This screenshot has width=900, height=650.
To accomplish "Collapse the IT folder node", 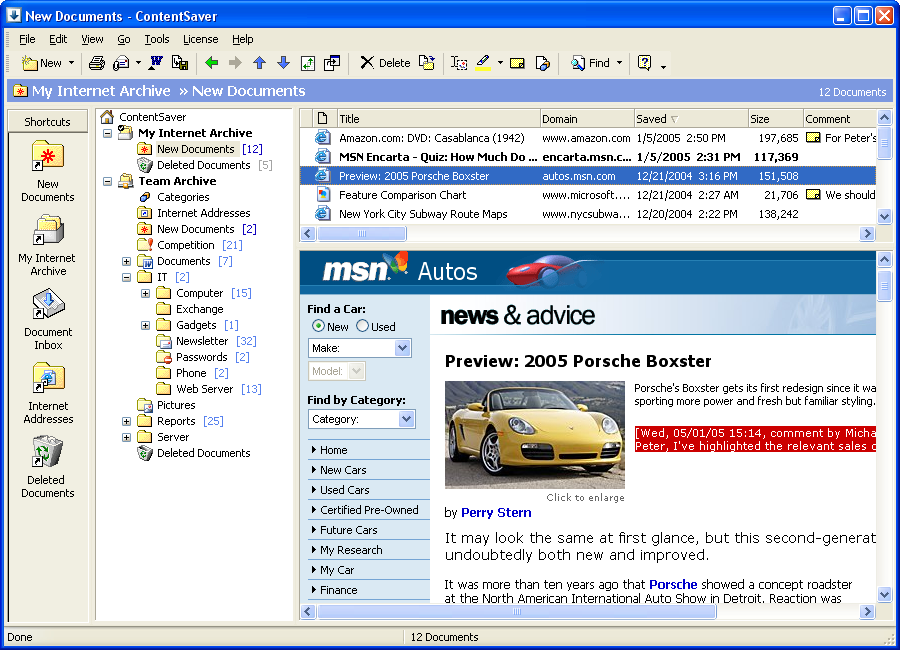I will (x=126, y=277).
